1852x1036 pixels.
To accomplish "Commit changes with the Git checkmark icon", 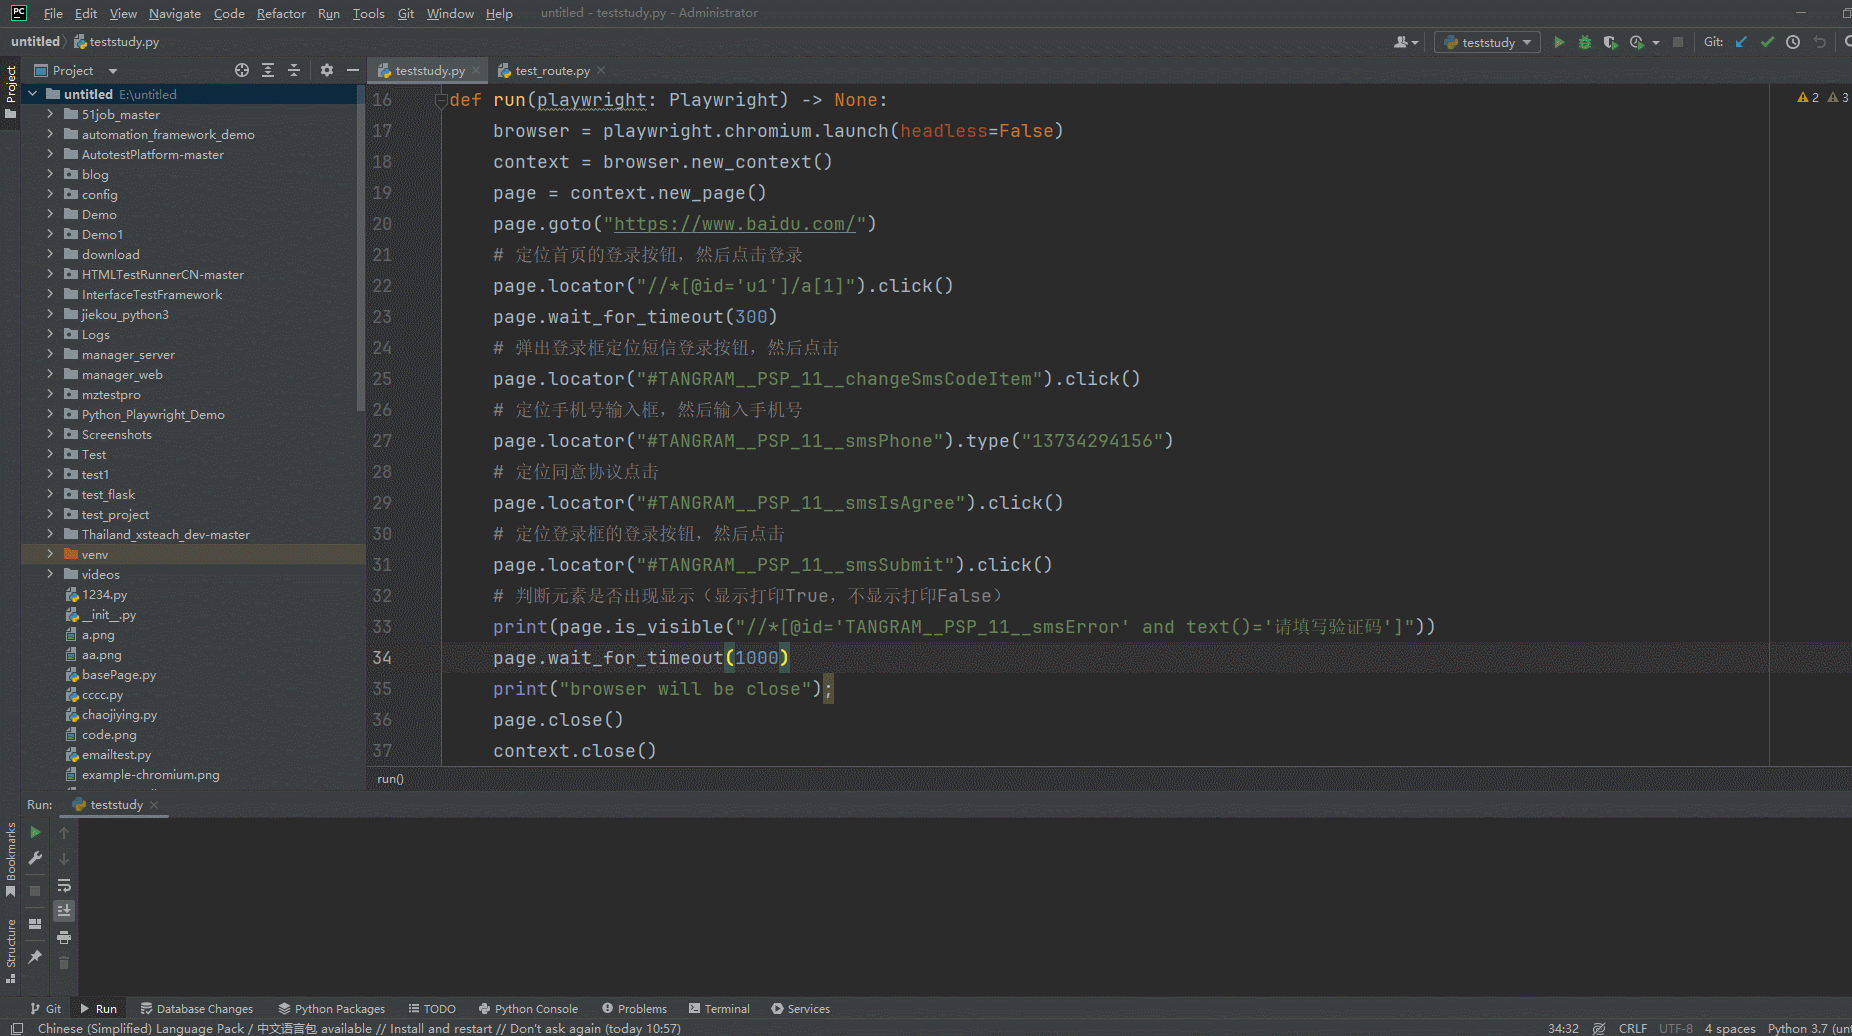I will pyautogui.click(x=1767, y=42).
